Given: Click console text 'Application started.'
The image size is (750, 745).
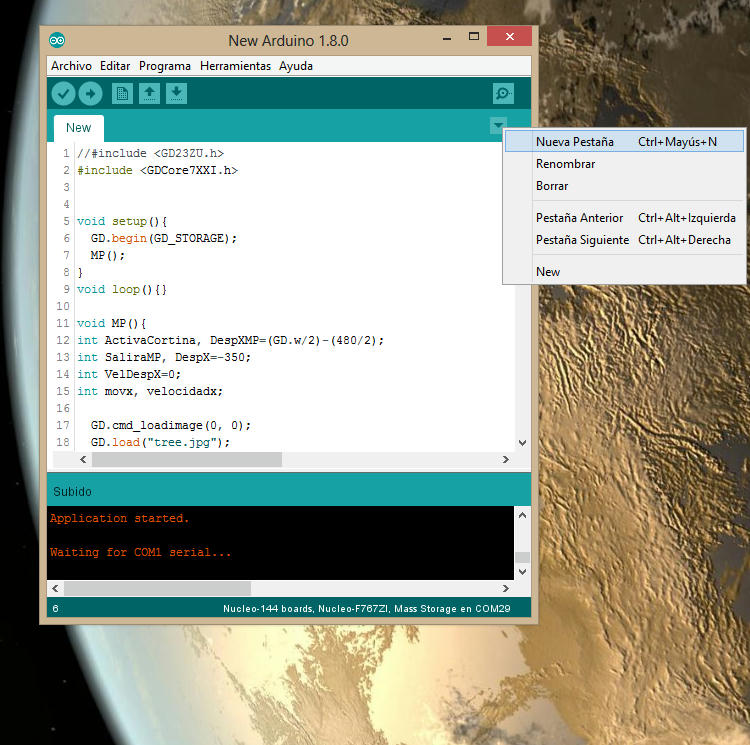Looking at the screenshot, I should pos(120,518).
